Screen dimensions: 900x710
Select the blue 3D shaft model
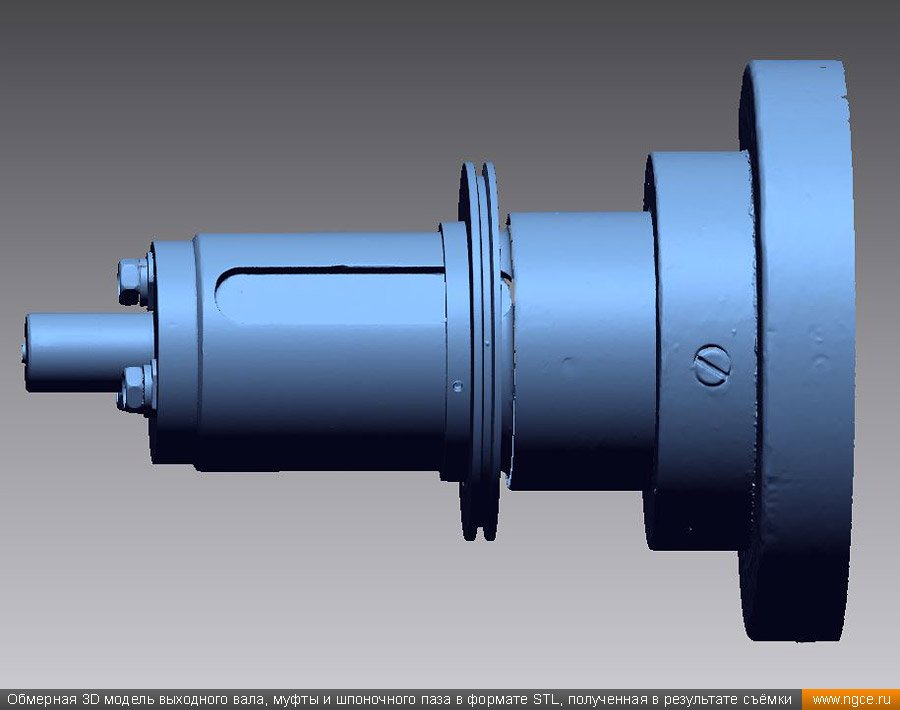click(x=440, y=350)
